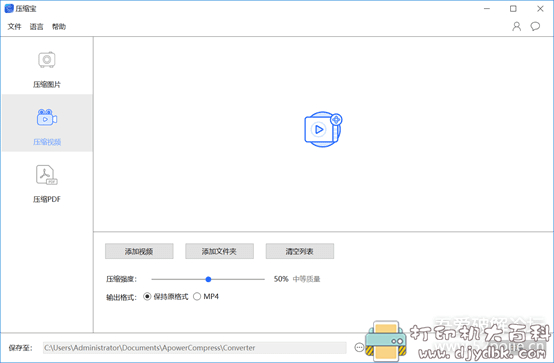Viewport: 554px width, 363px height.
Task: Select the MP4 output format option
Action: click(x=206, y=297)
